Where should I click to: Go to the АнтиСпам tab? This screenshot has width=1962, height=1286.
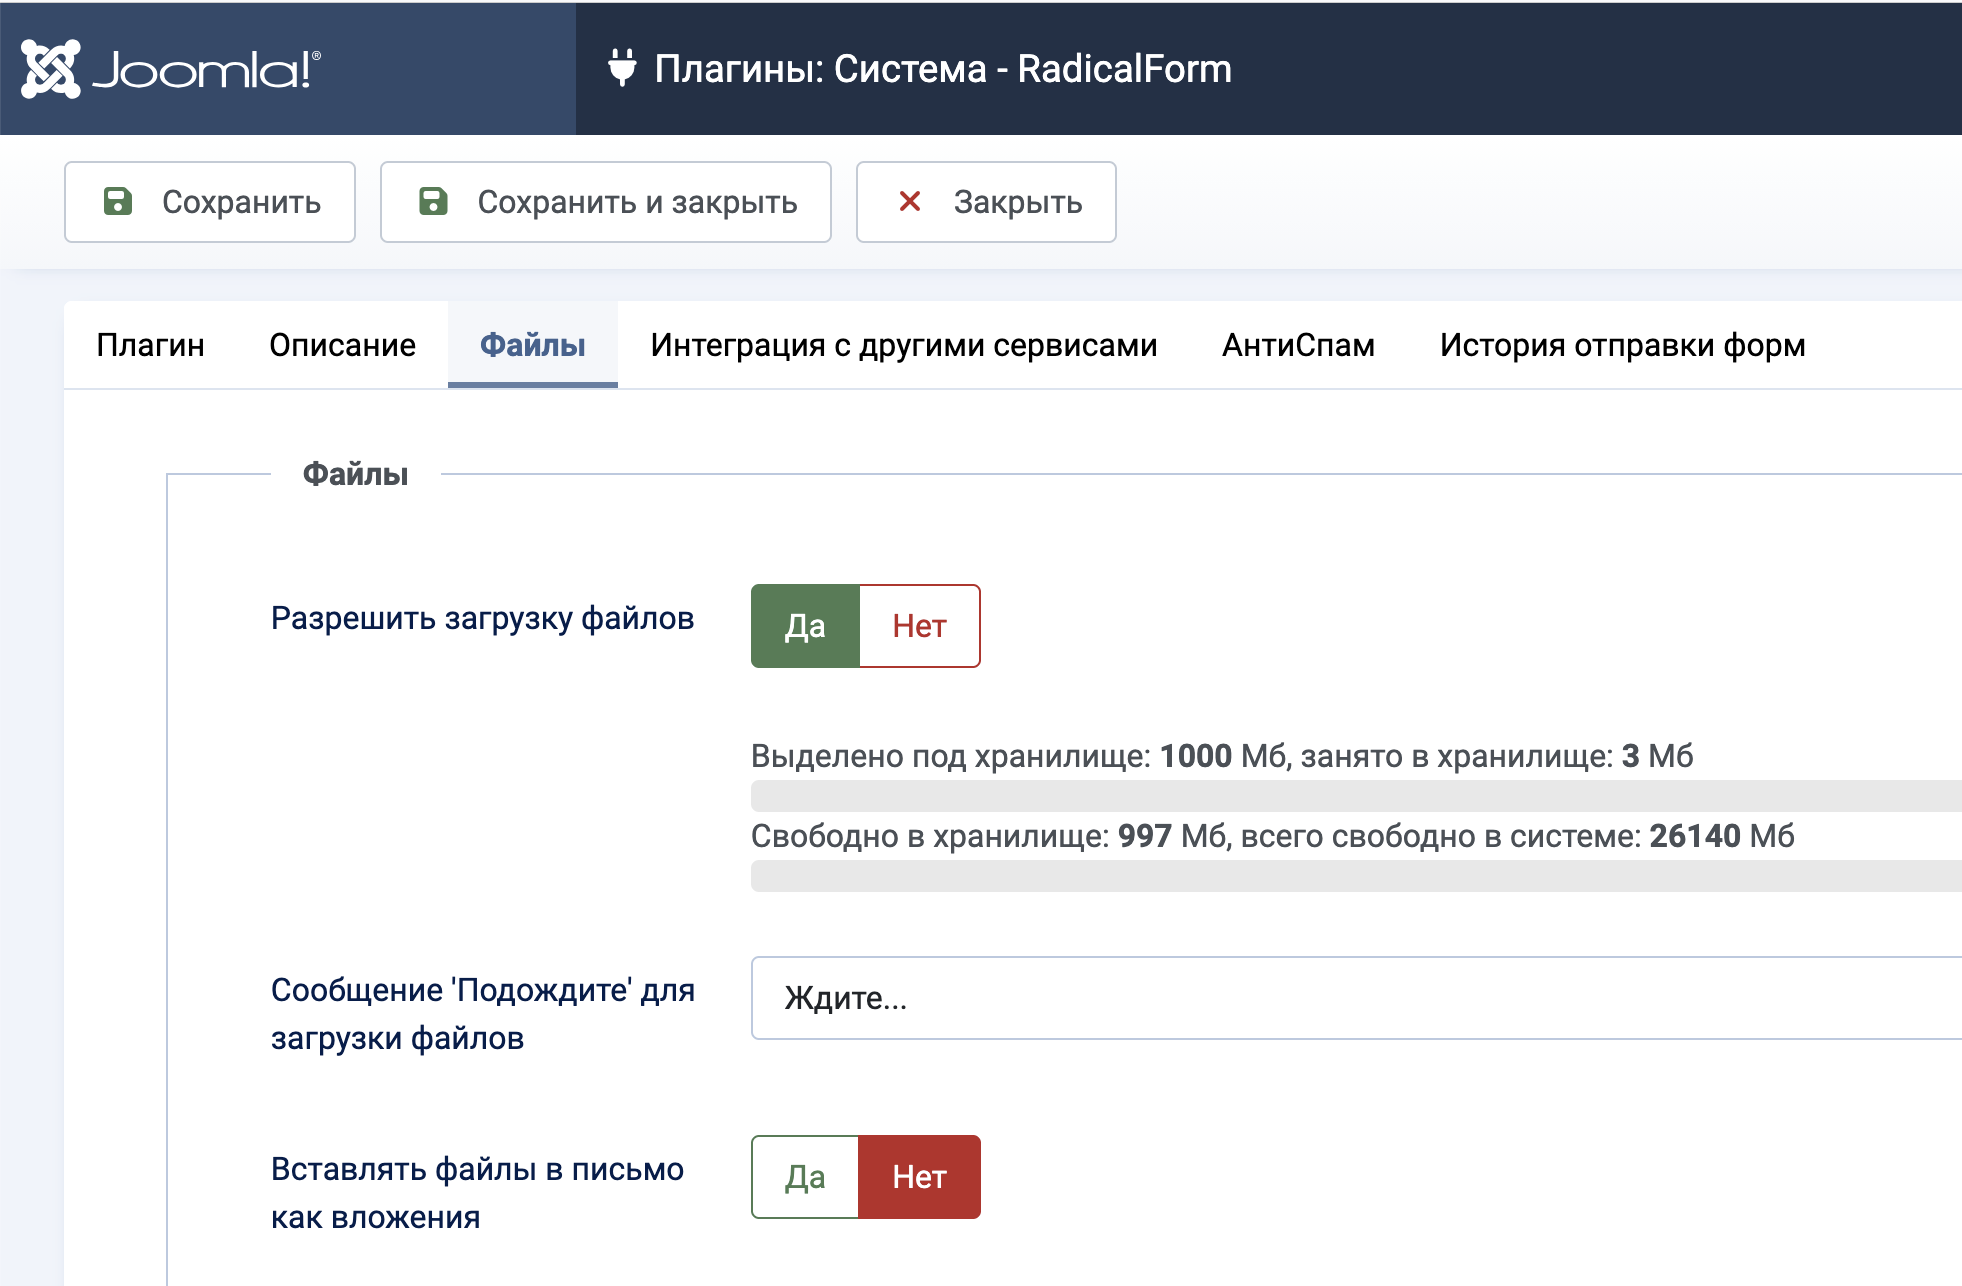(1298, 345)
